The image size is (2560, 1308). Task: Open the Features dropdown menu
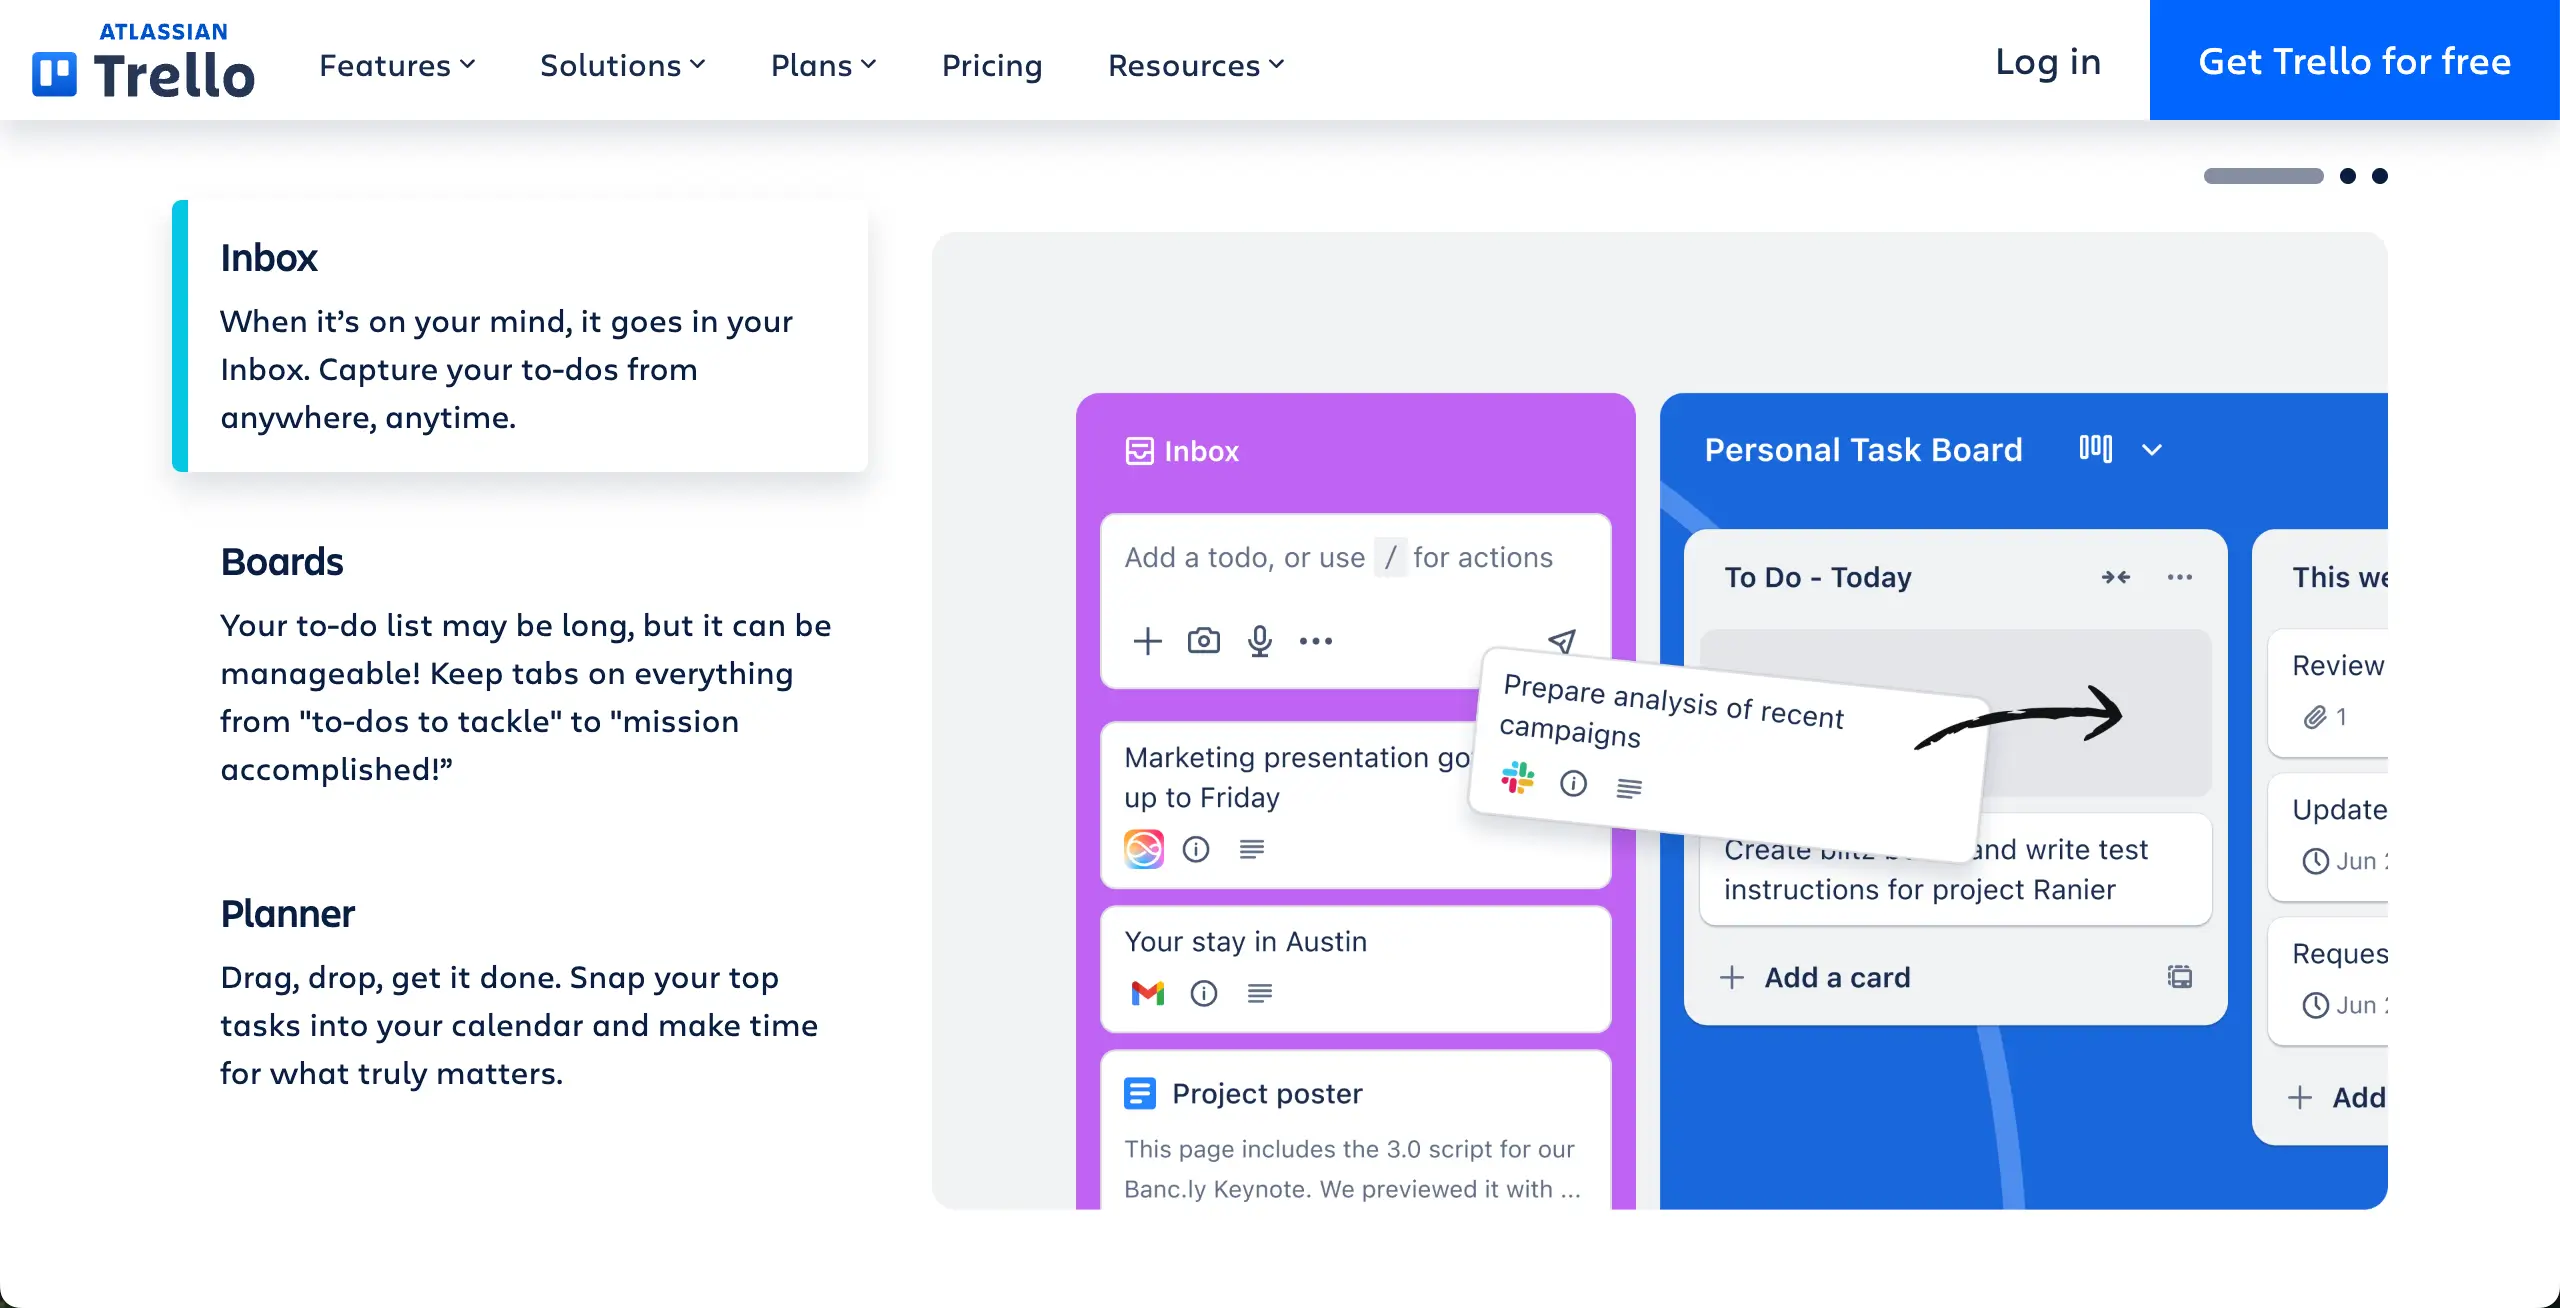(397, 65)
